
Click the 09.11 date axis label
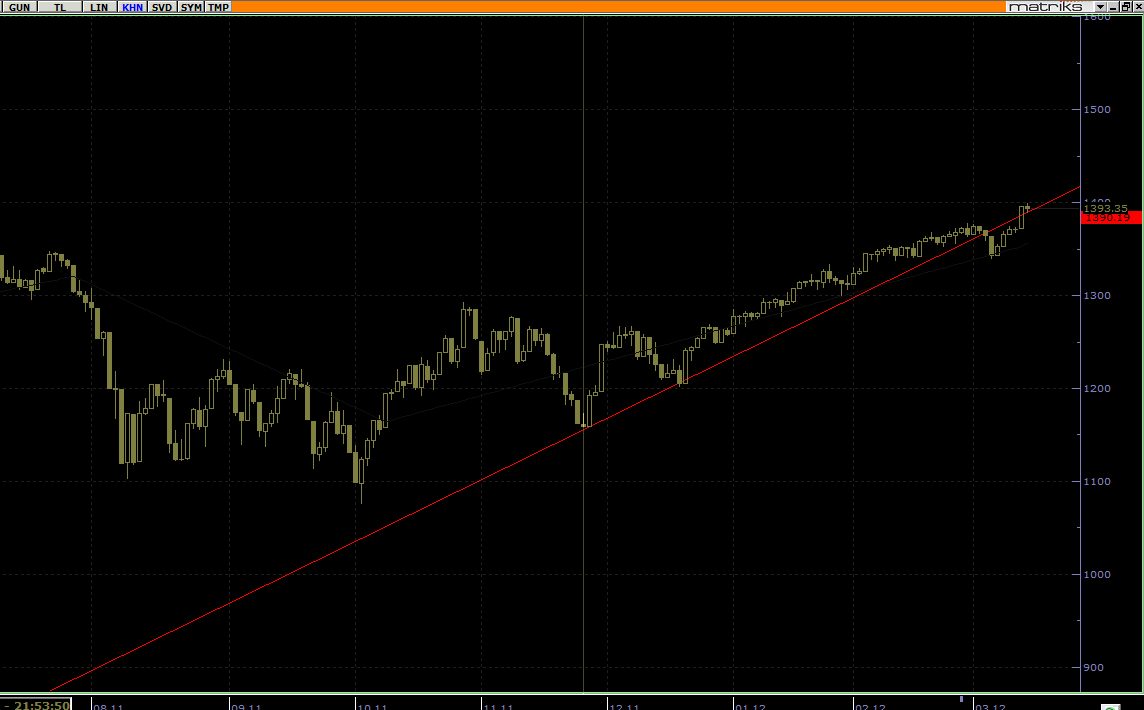246,706
